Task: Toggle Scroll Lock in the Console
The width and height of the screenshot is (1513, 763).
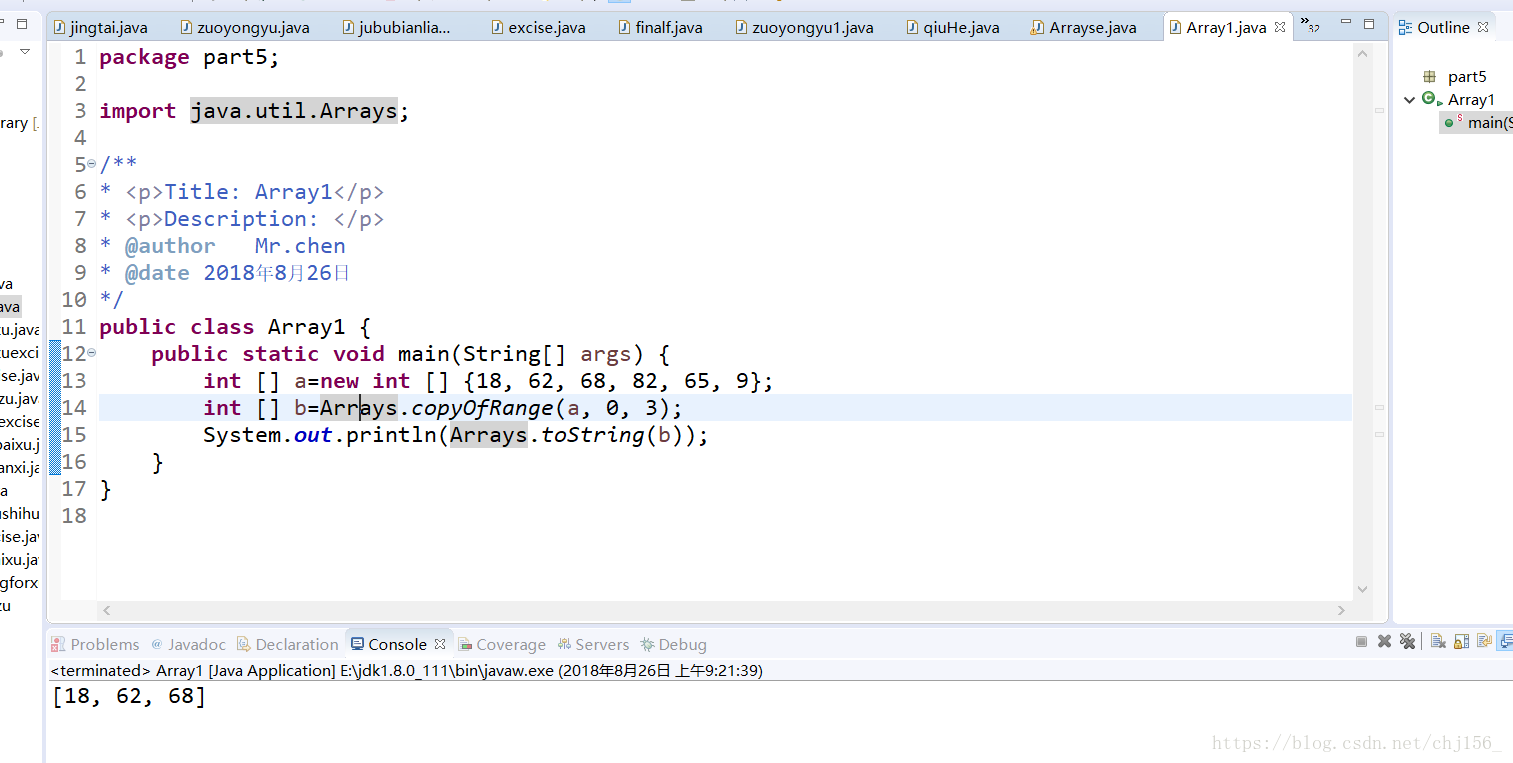Action: tap(1461, 641)
